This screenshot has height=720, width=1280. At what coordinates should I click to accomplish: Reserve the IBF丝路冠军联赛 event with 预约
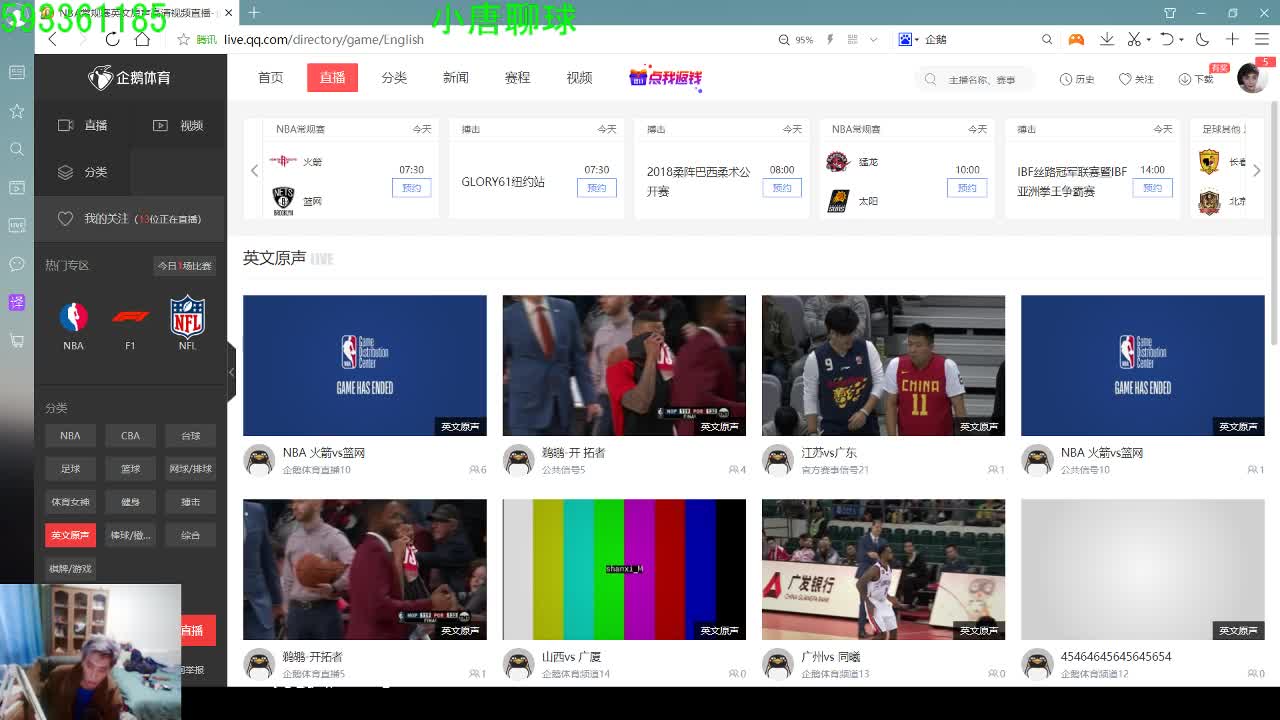coord(1153,188)
